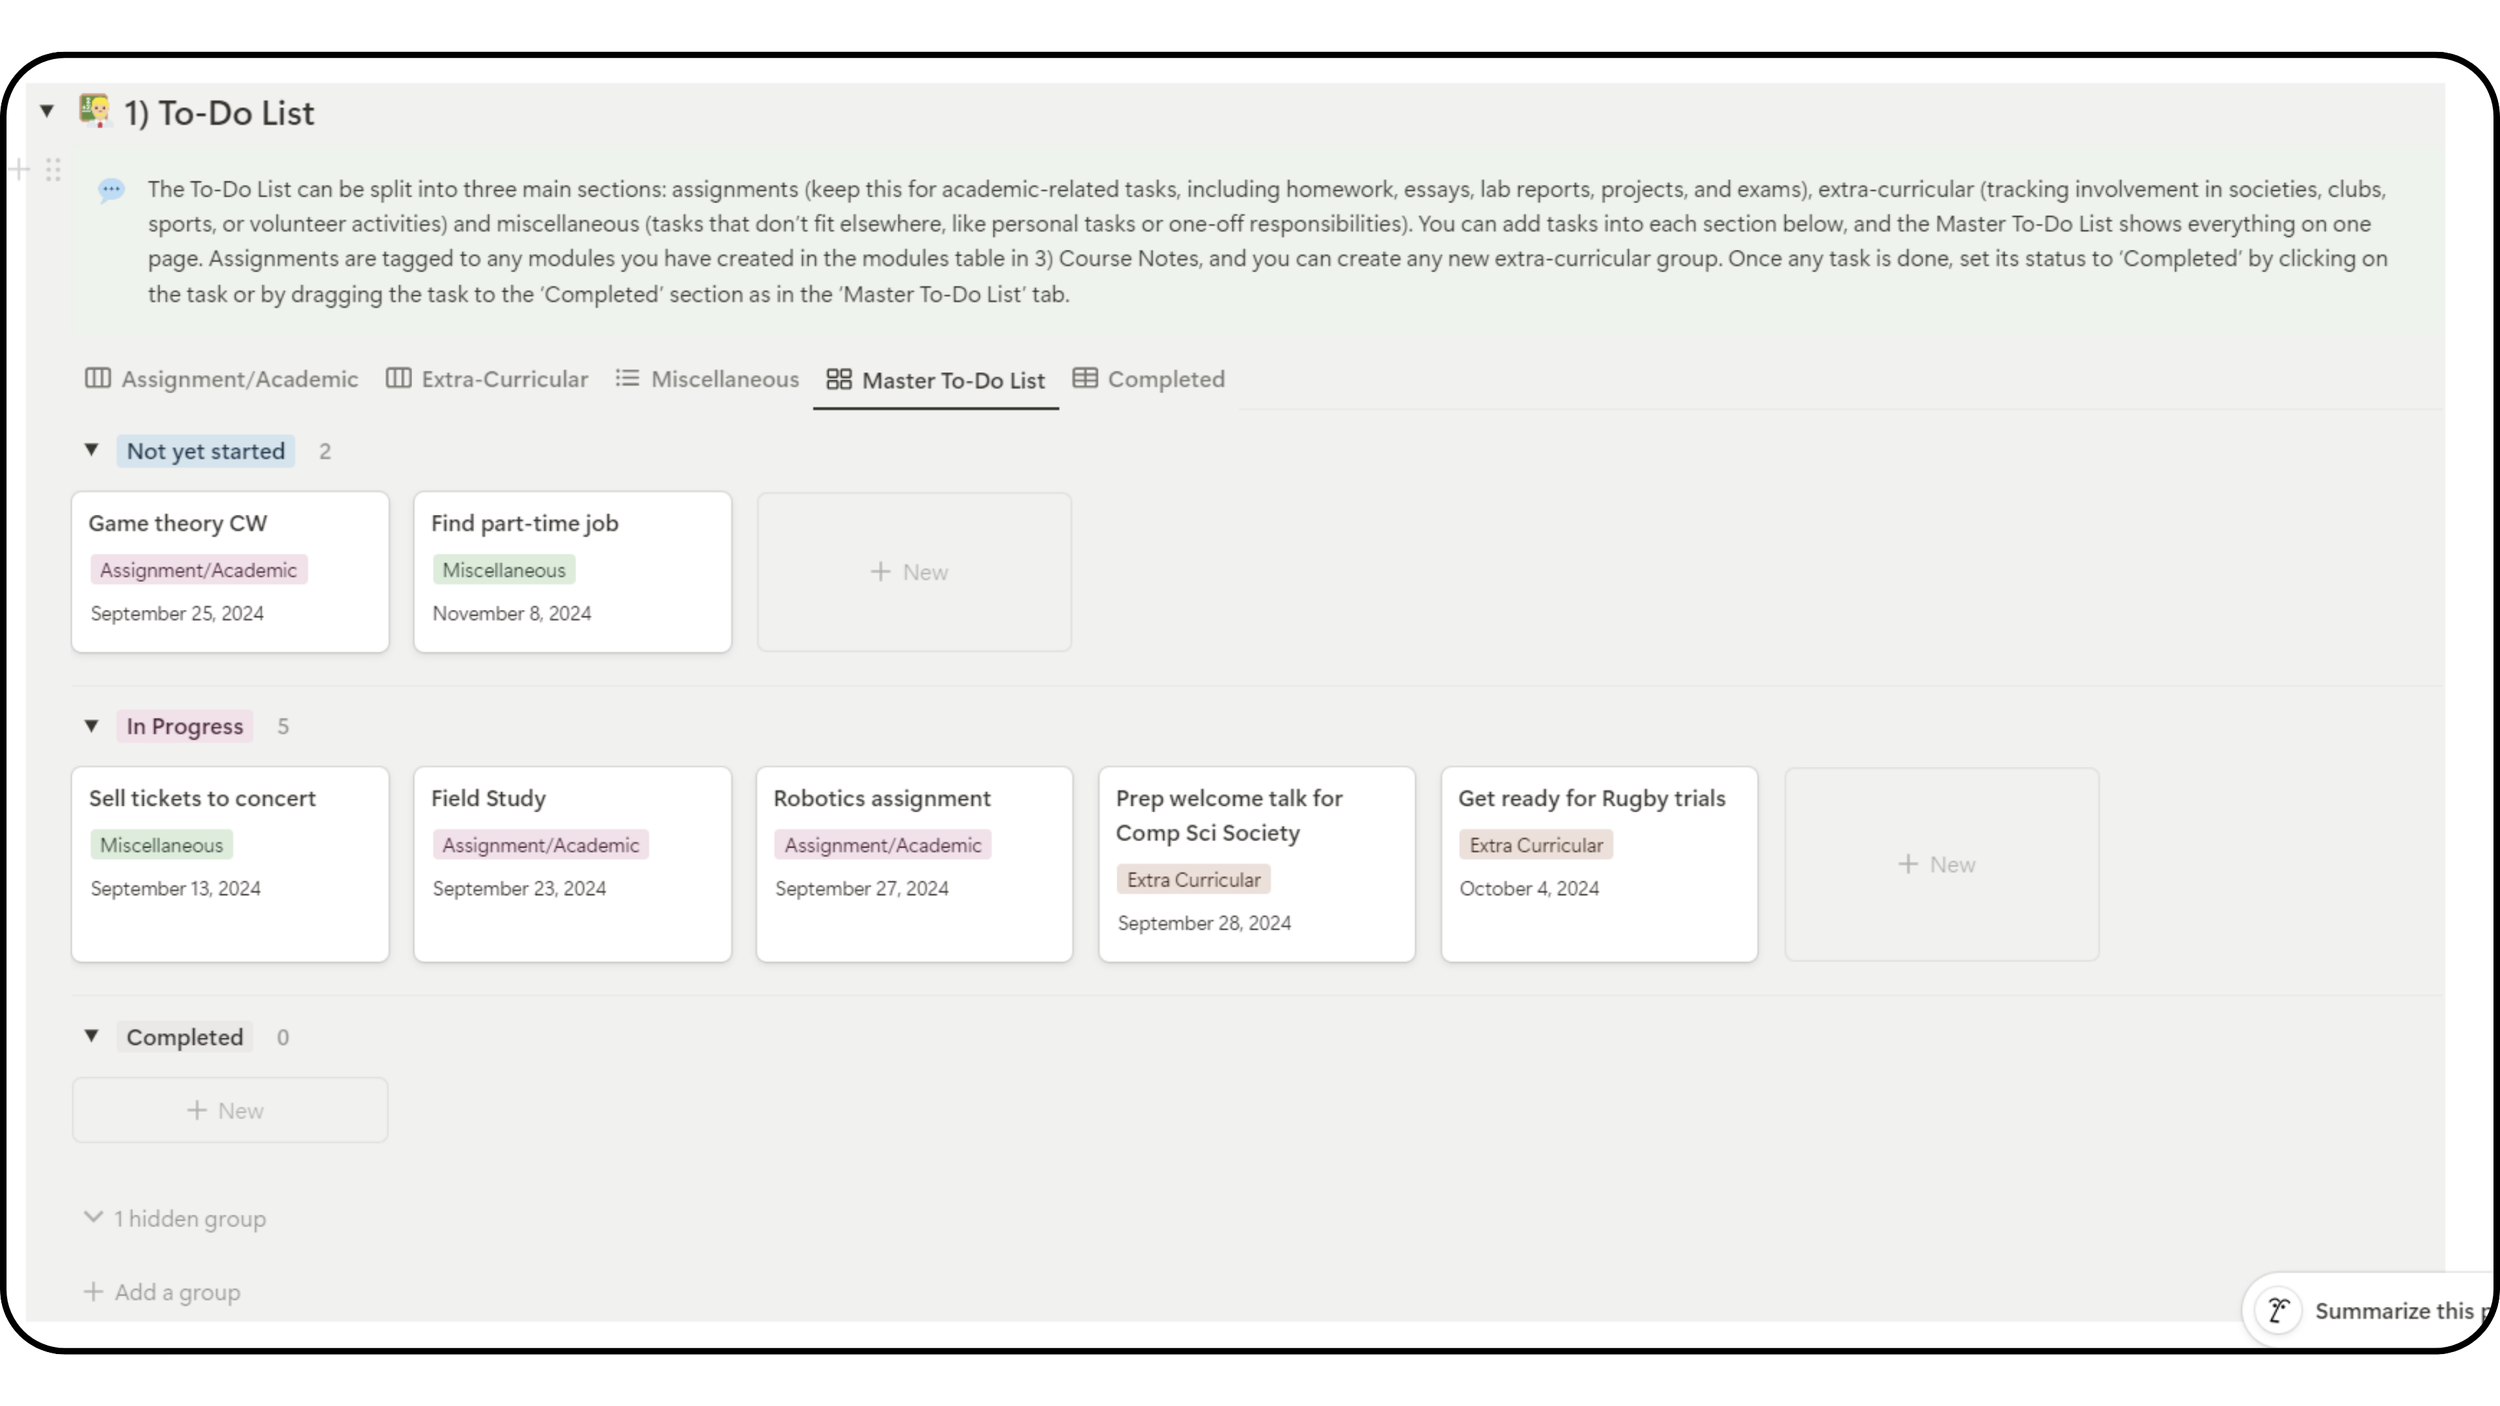Click the table icon of Completed tab
The height and width of the screenshot is (1406, 2500).
pyautogui.click(x=1085, y=378)
